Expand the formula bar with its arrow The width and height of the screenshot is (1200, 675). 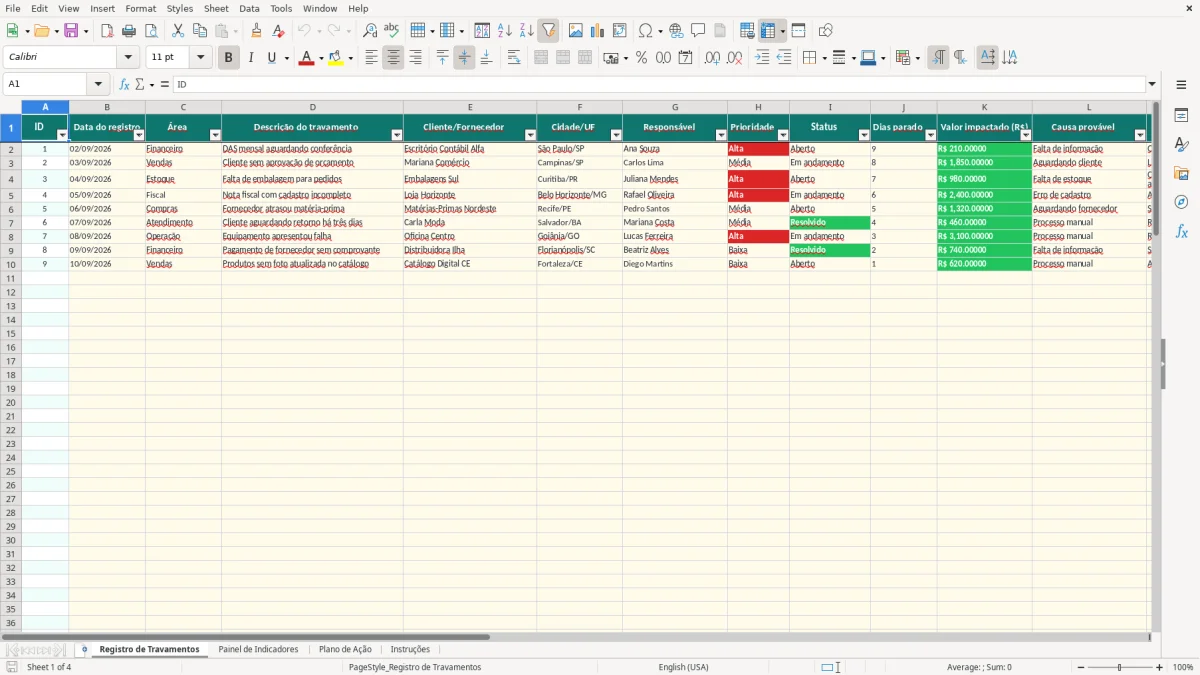pos(1153,84)
